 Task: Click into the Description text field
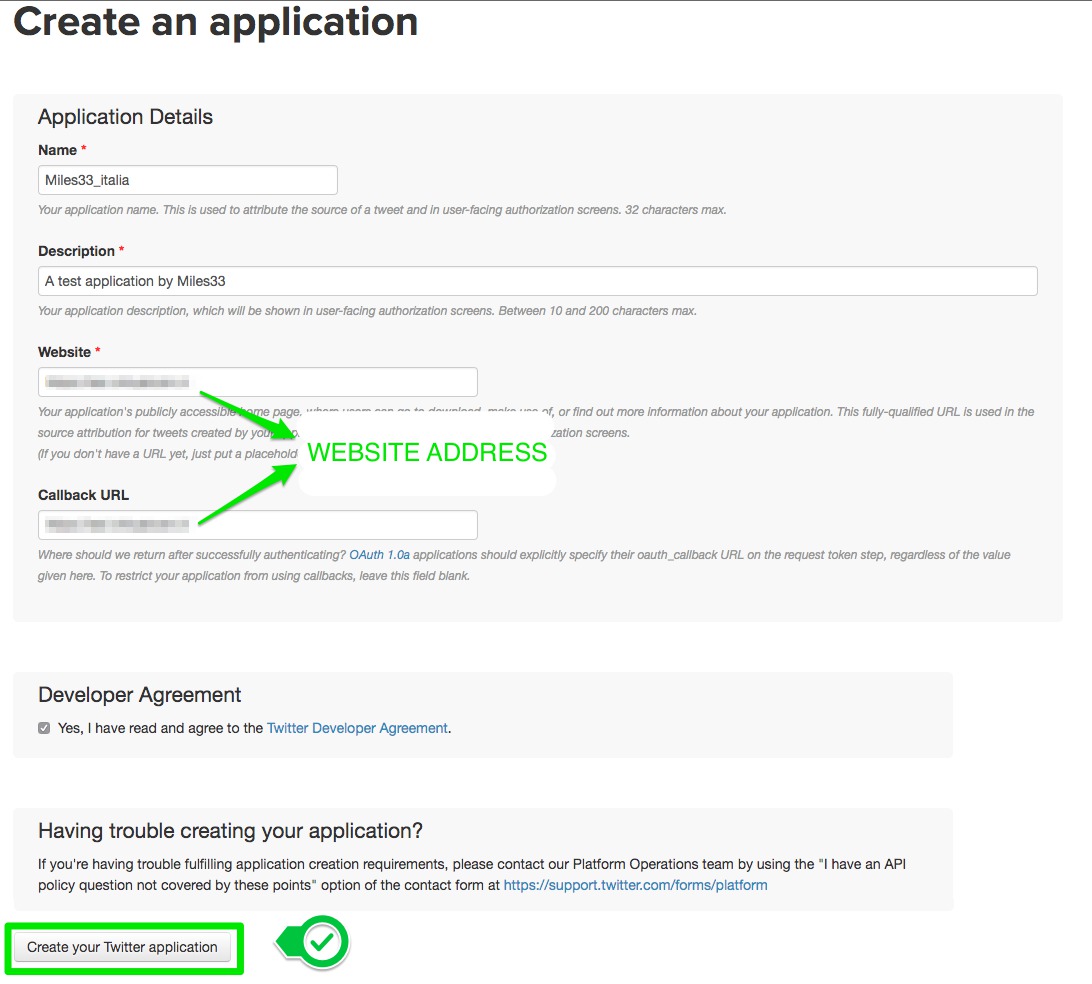click(x=537, y=281)
